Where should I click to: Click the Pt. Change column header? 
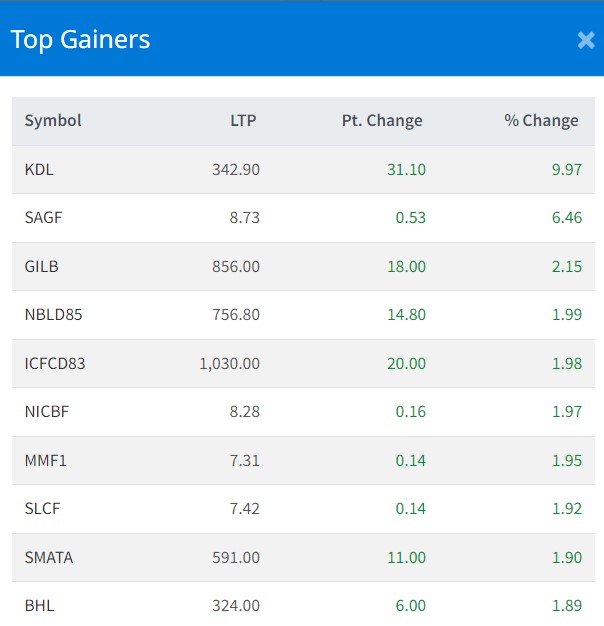[381, 121]
